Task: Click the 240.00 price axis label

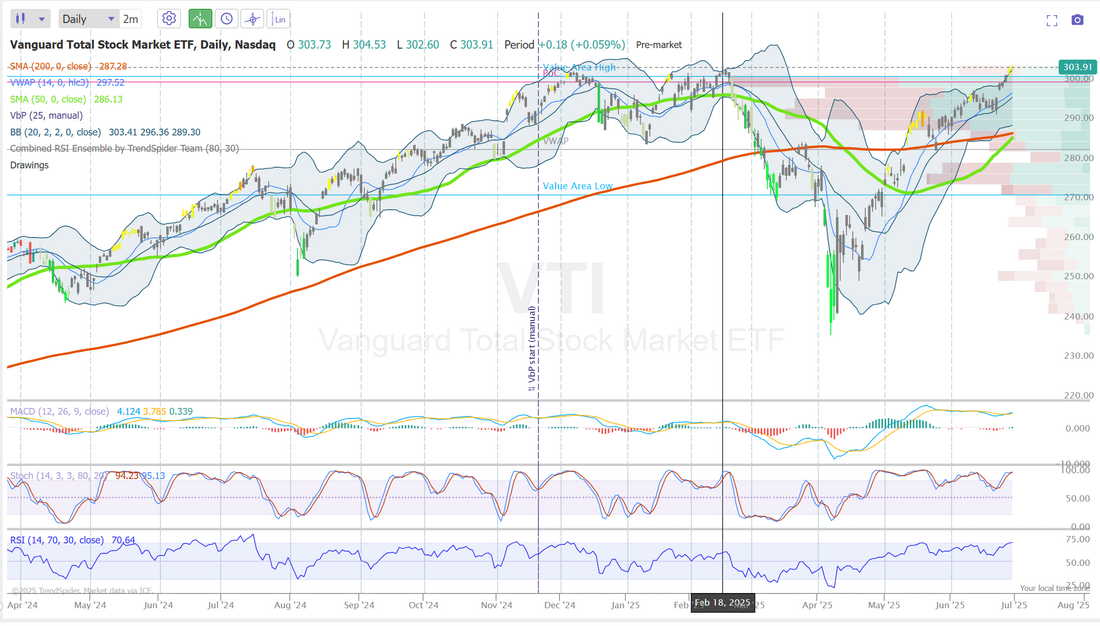Action: 1077,317
